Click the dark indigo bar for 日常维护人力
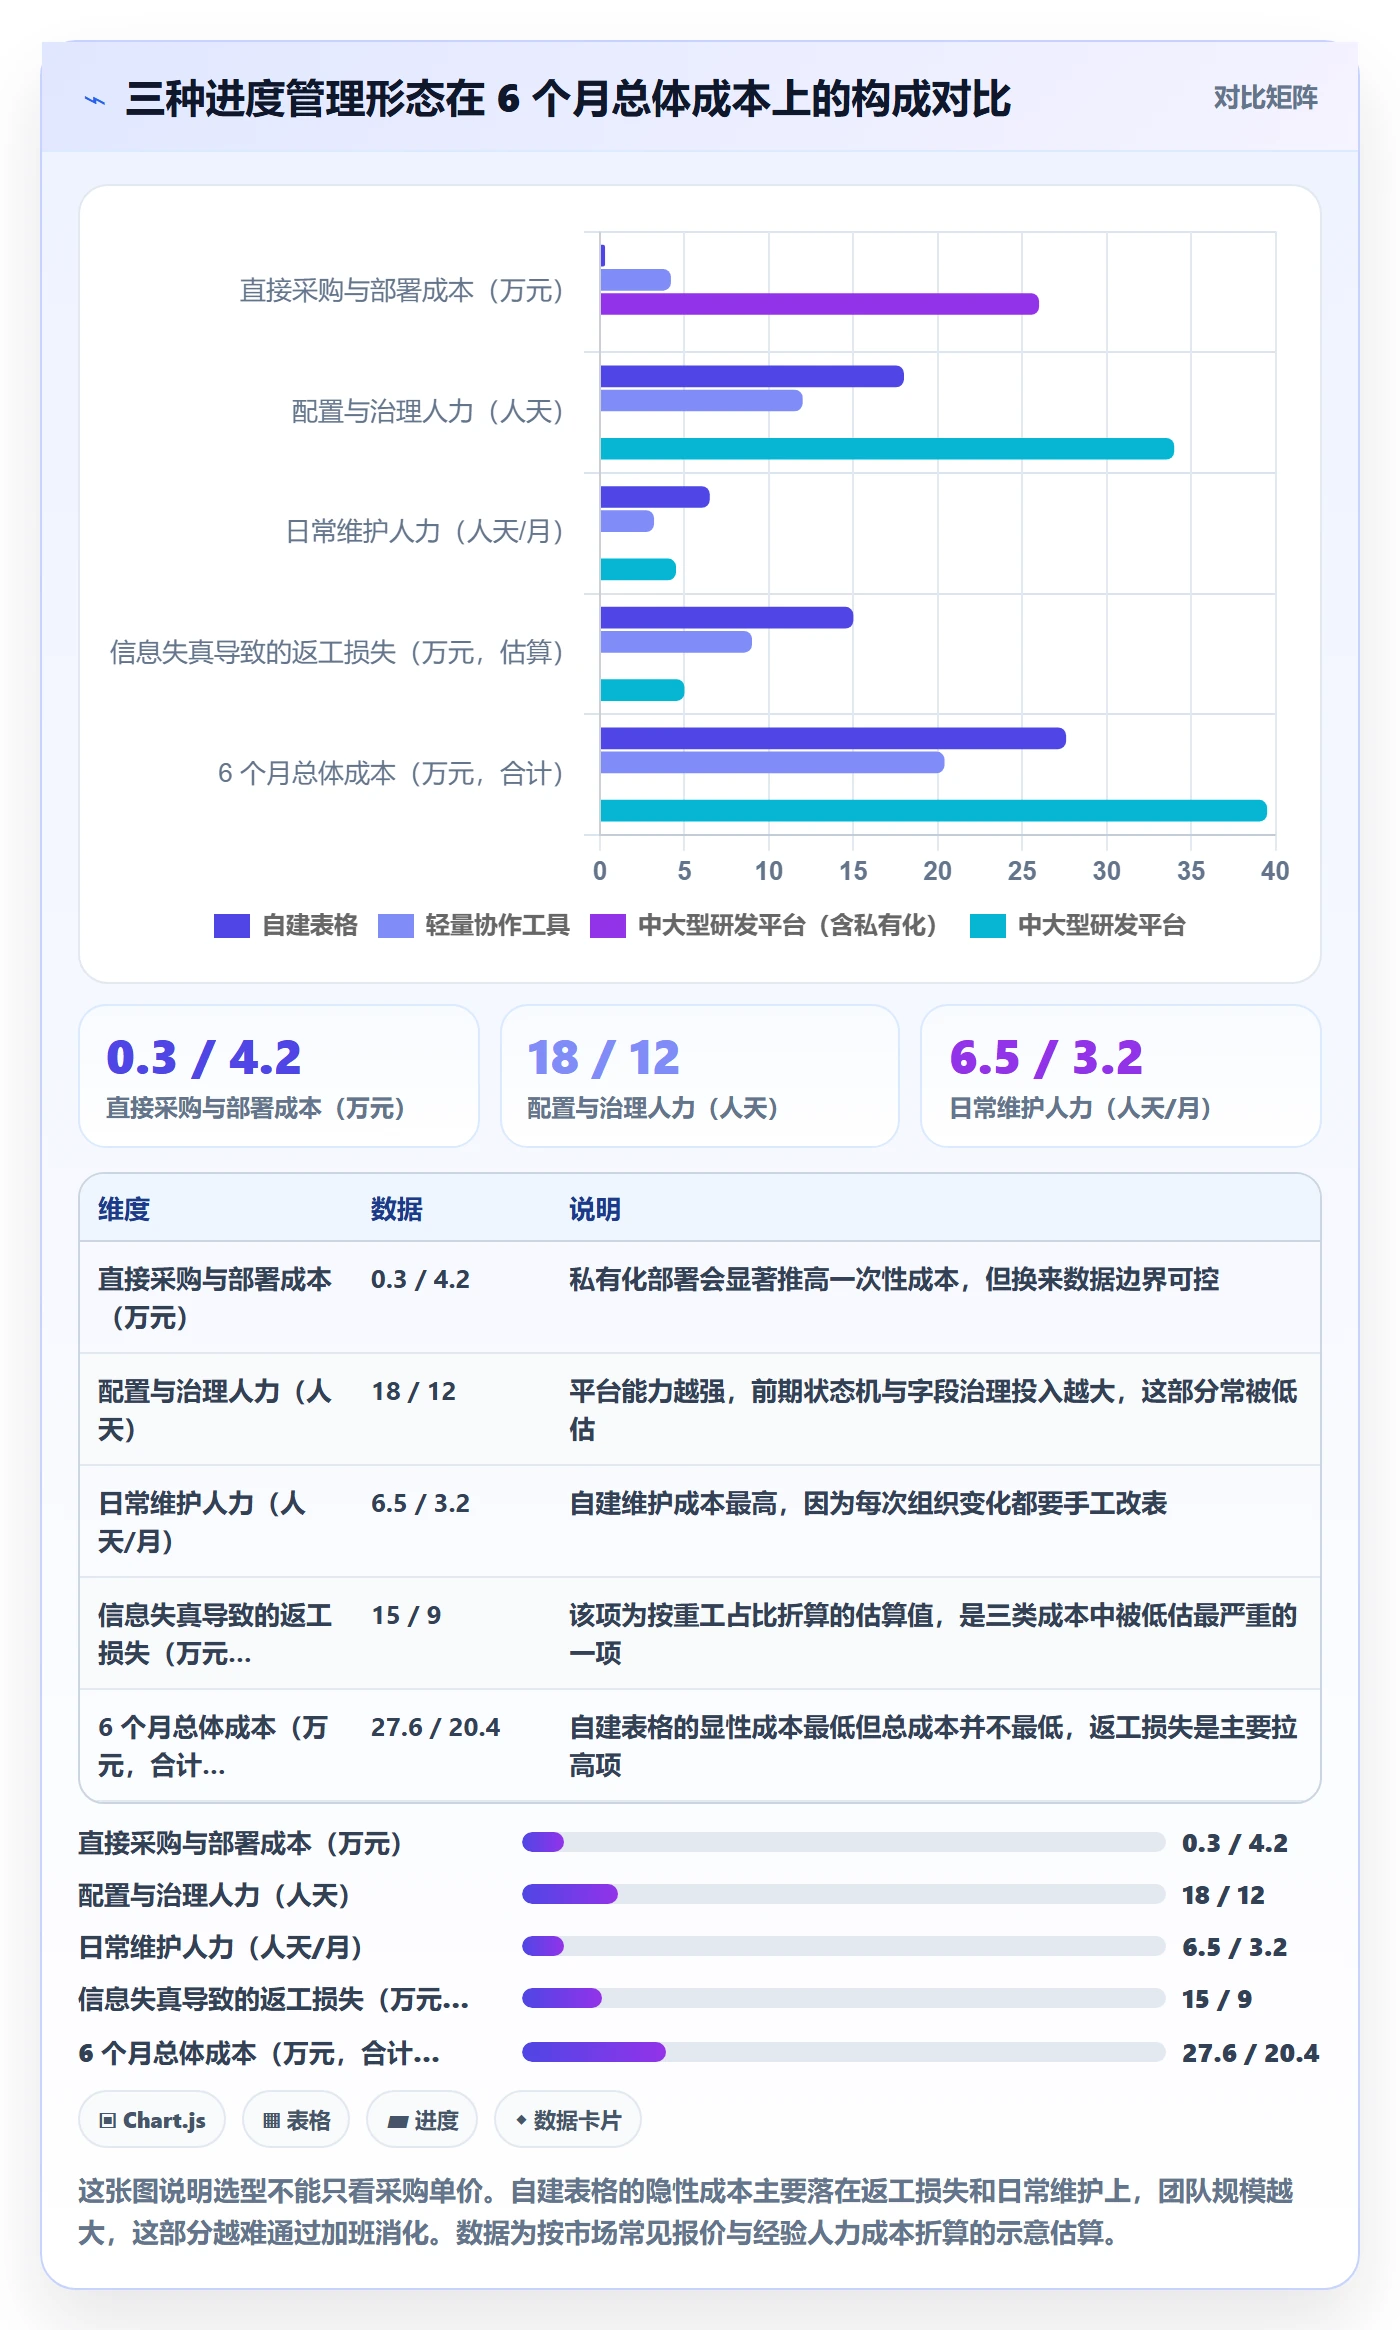Screen dimensions: 1400x2330 [655, 497]
